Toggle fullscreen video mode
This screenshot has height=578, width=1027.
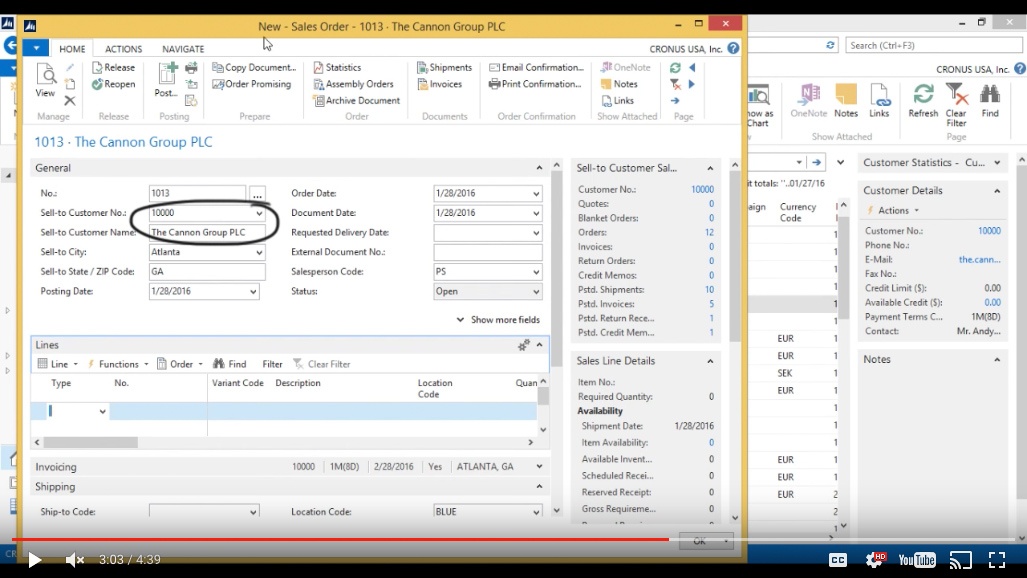pyautogui.click(x=997, y=560)
